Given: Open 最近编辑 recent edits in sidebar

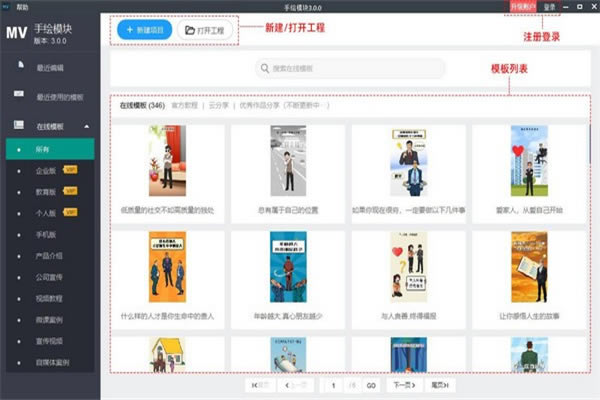Looking at the screenshot, I should 50,68.
